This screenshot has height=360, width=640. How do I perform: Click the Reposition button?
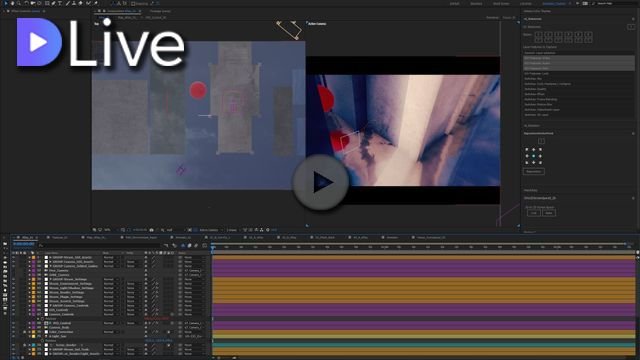coord(533,171)
